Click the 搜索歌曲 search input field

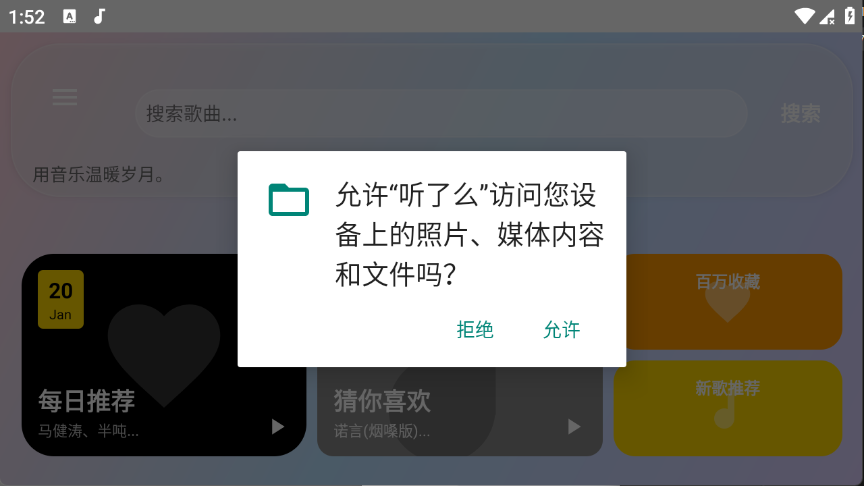pyautogui.click(x=441, y=114)
